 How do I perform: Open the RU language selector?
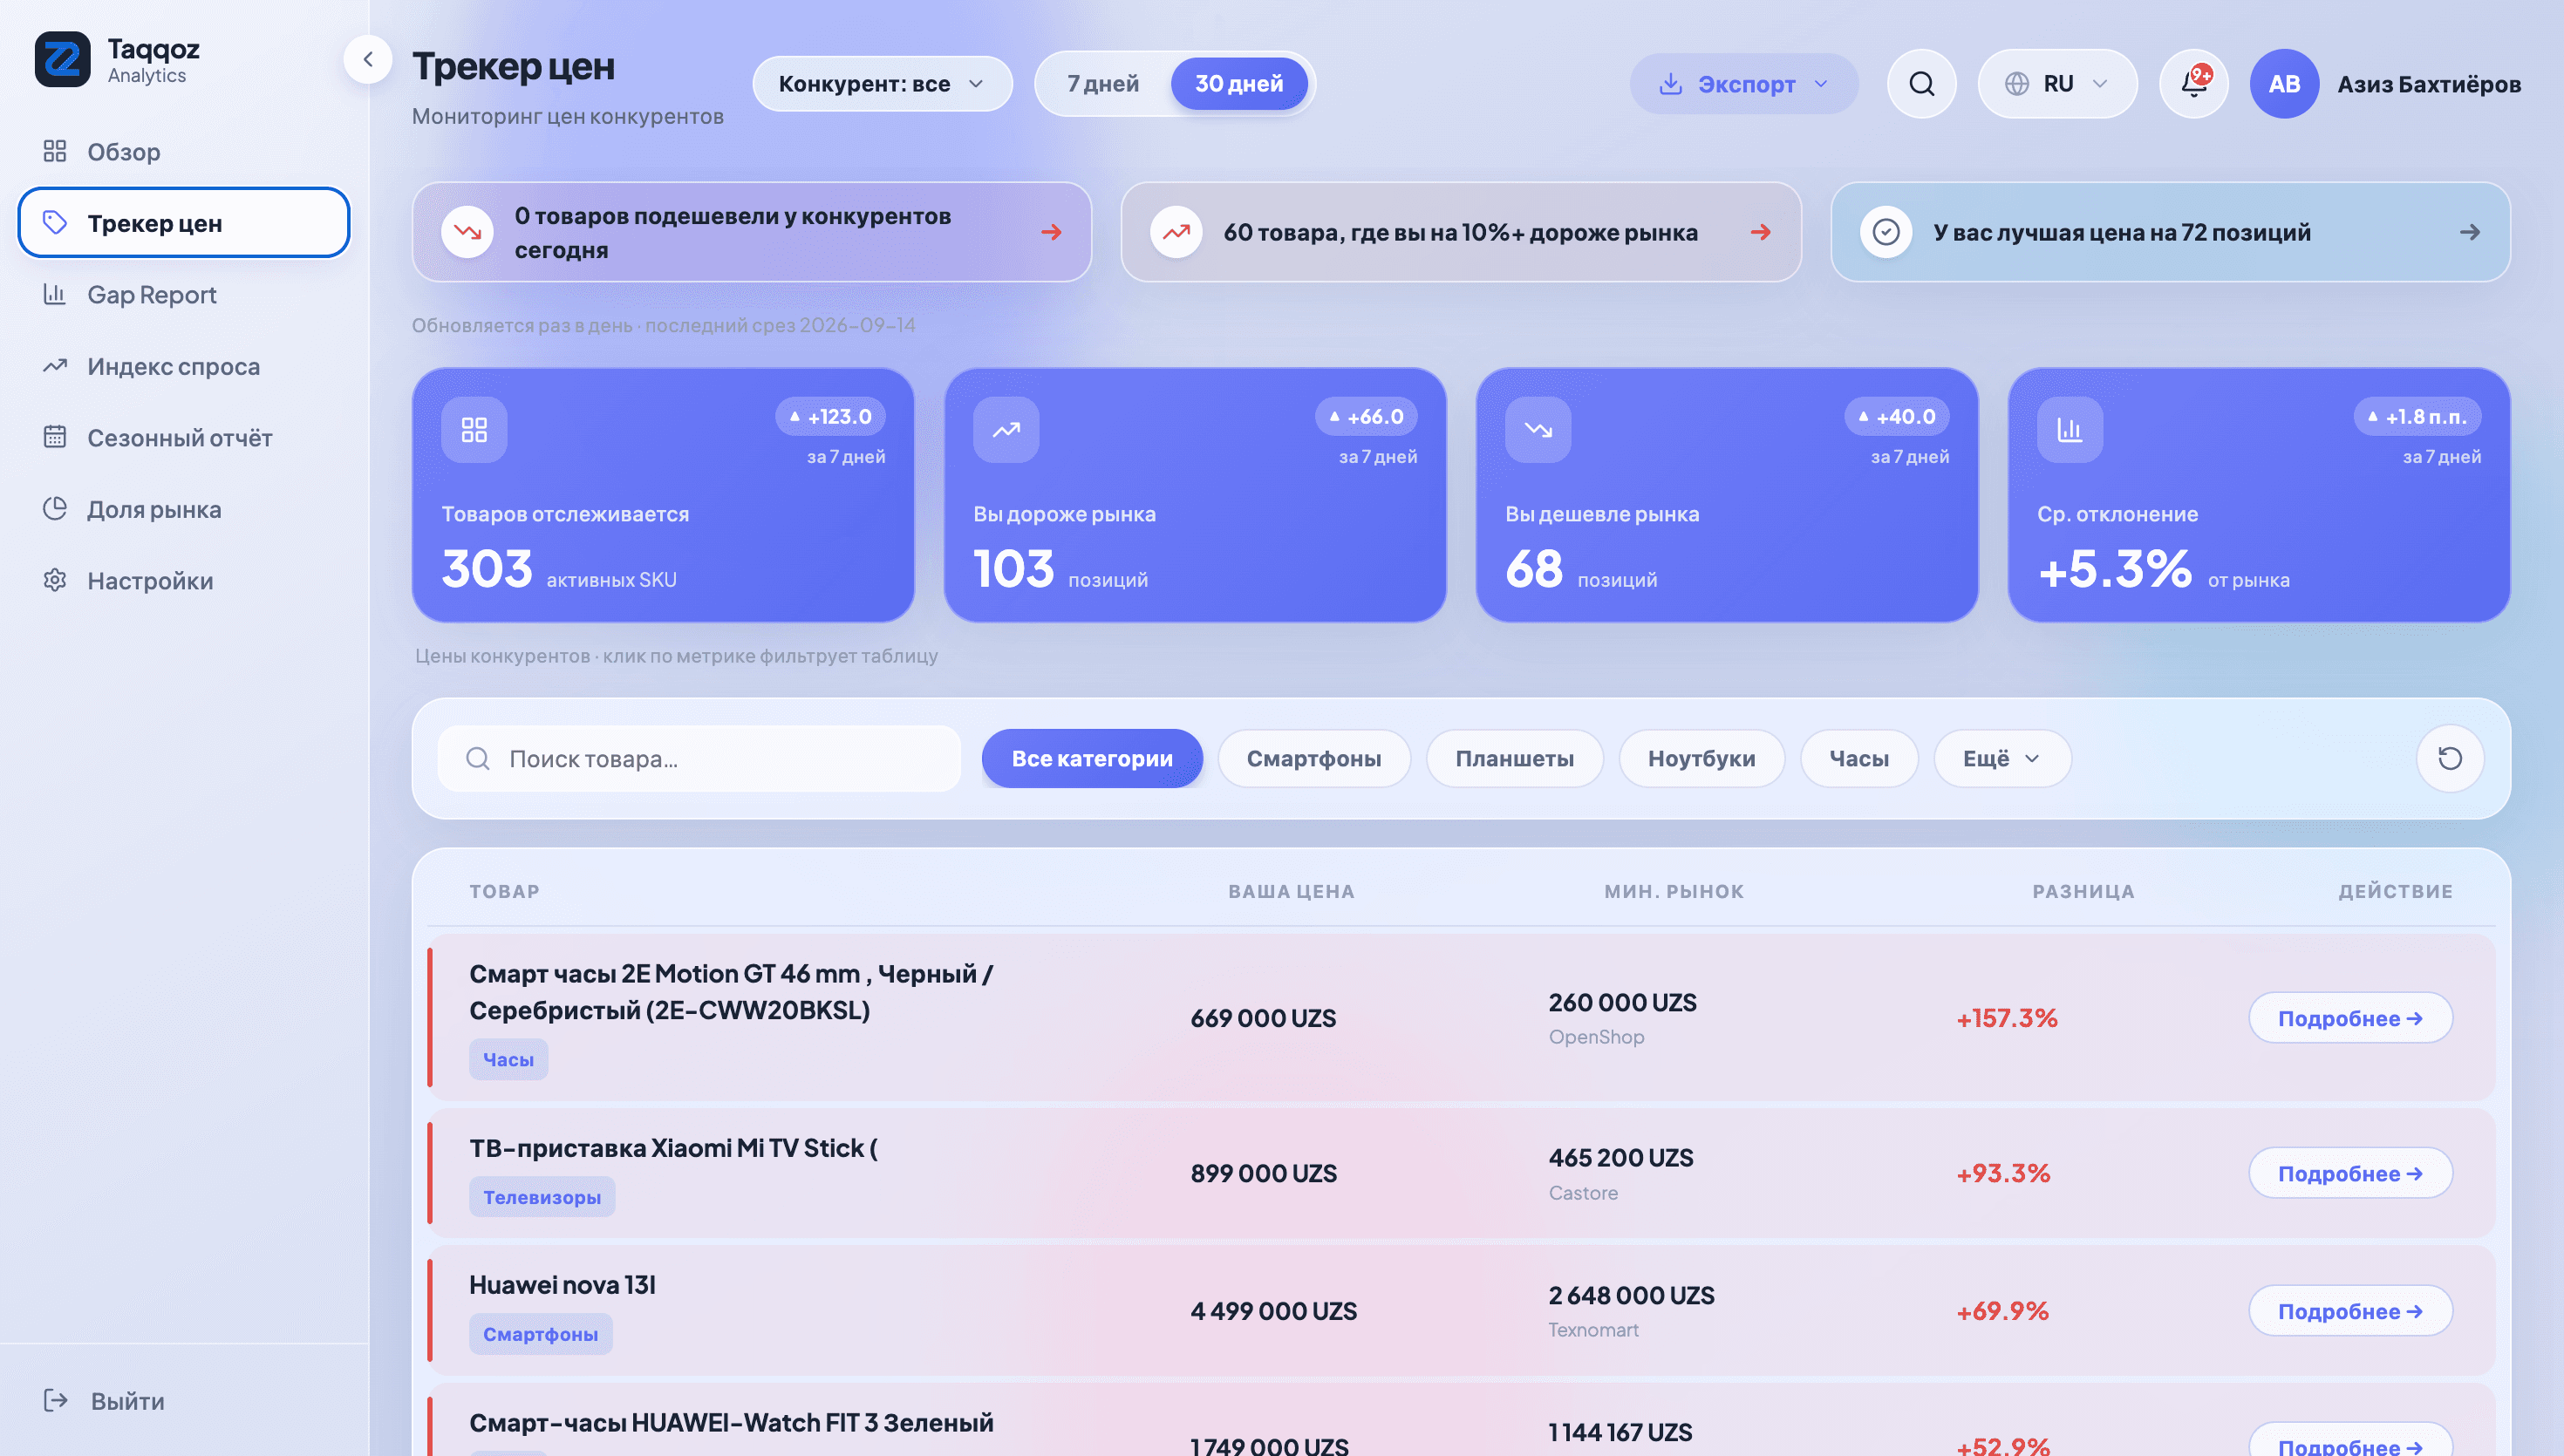click(2057, 84)
